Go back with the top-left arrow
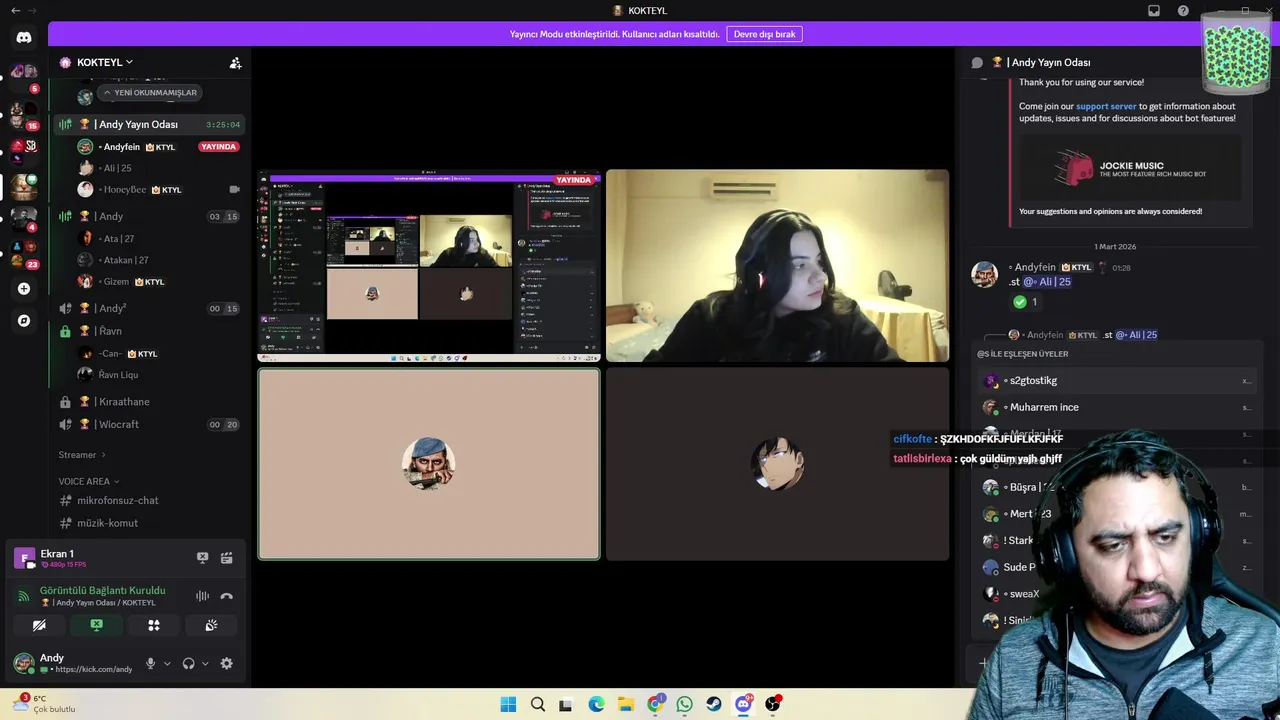Screen dimensions: 1280x720 (15, 10)
